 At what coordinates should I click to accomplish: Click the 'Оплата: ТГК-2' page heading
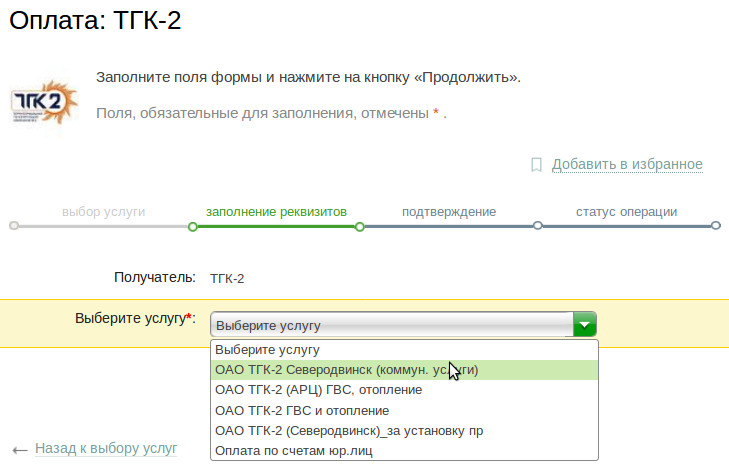95,20
